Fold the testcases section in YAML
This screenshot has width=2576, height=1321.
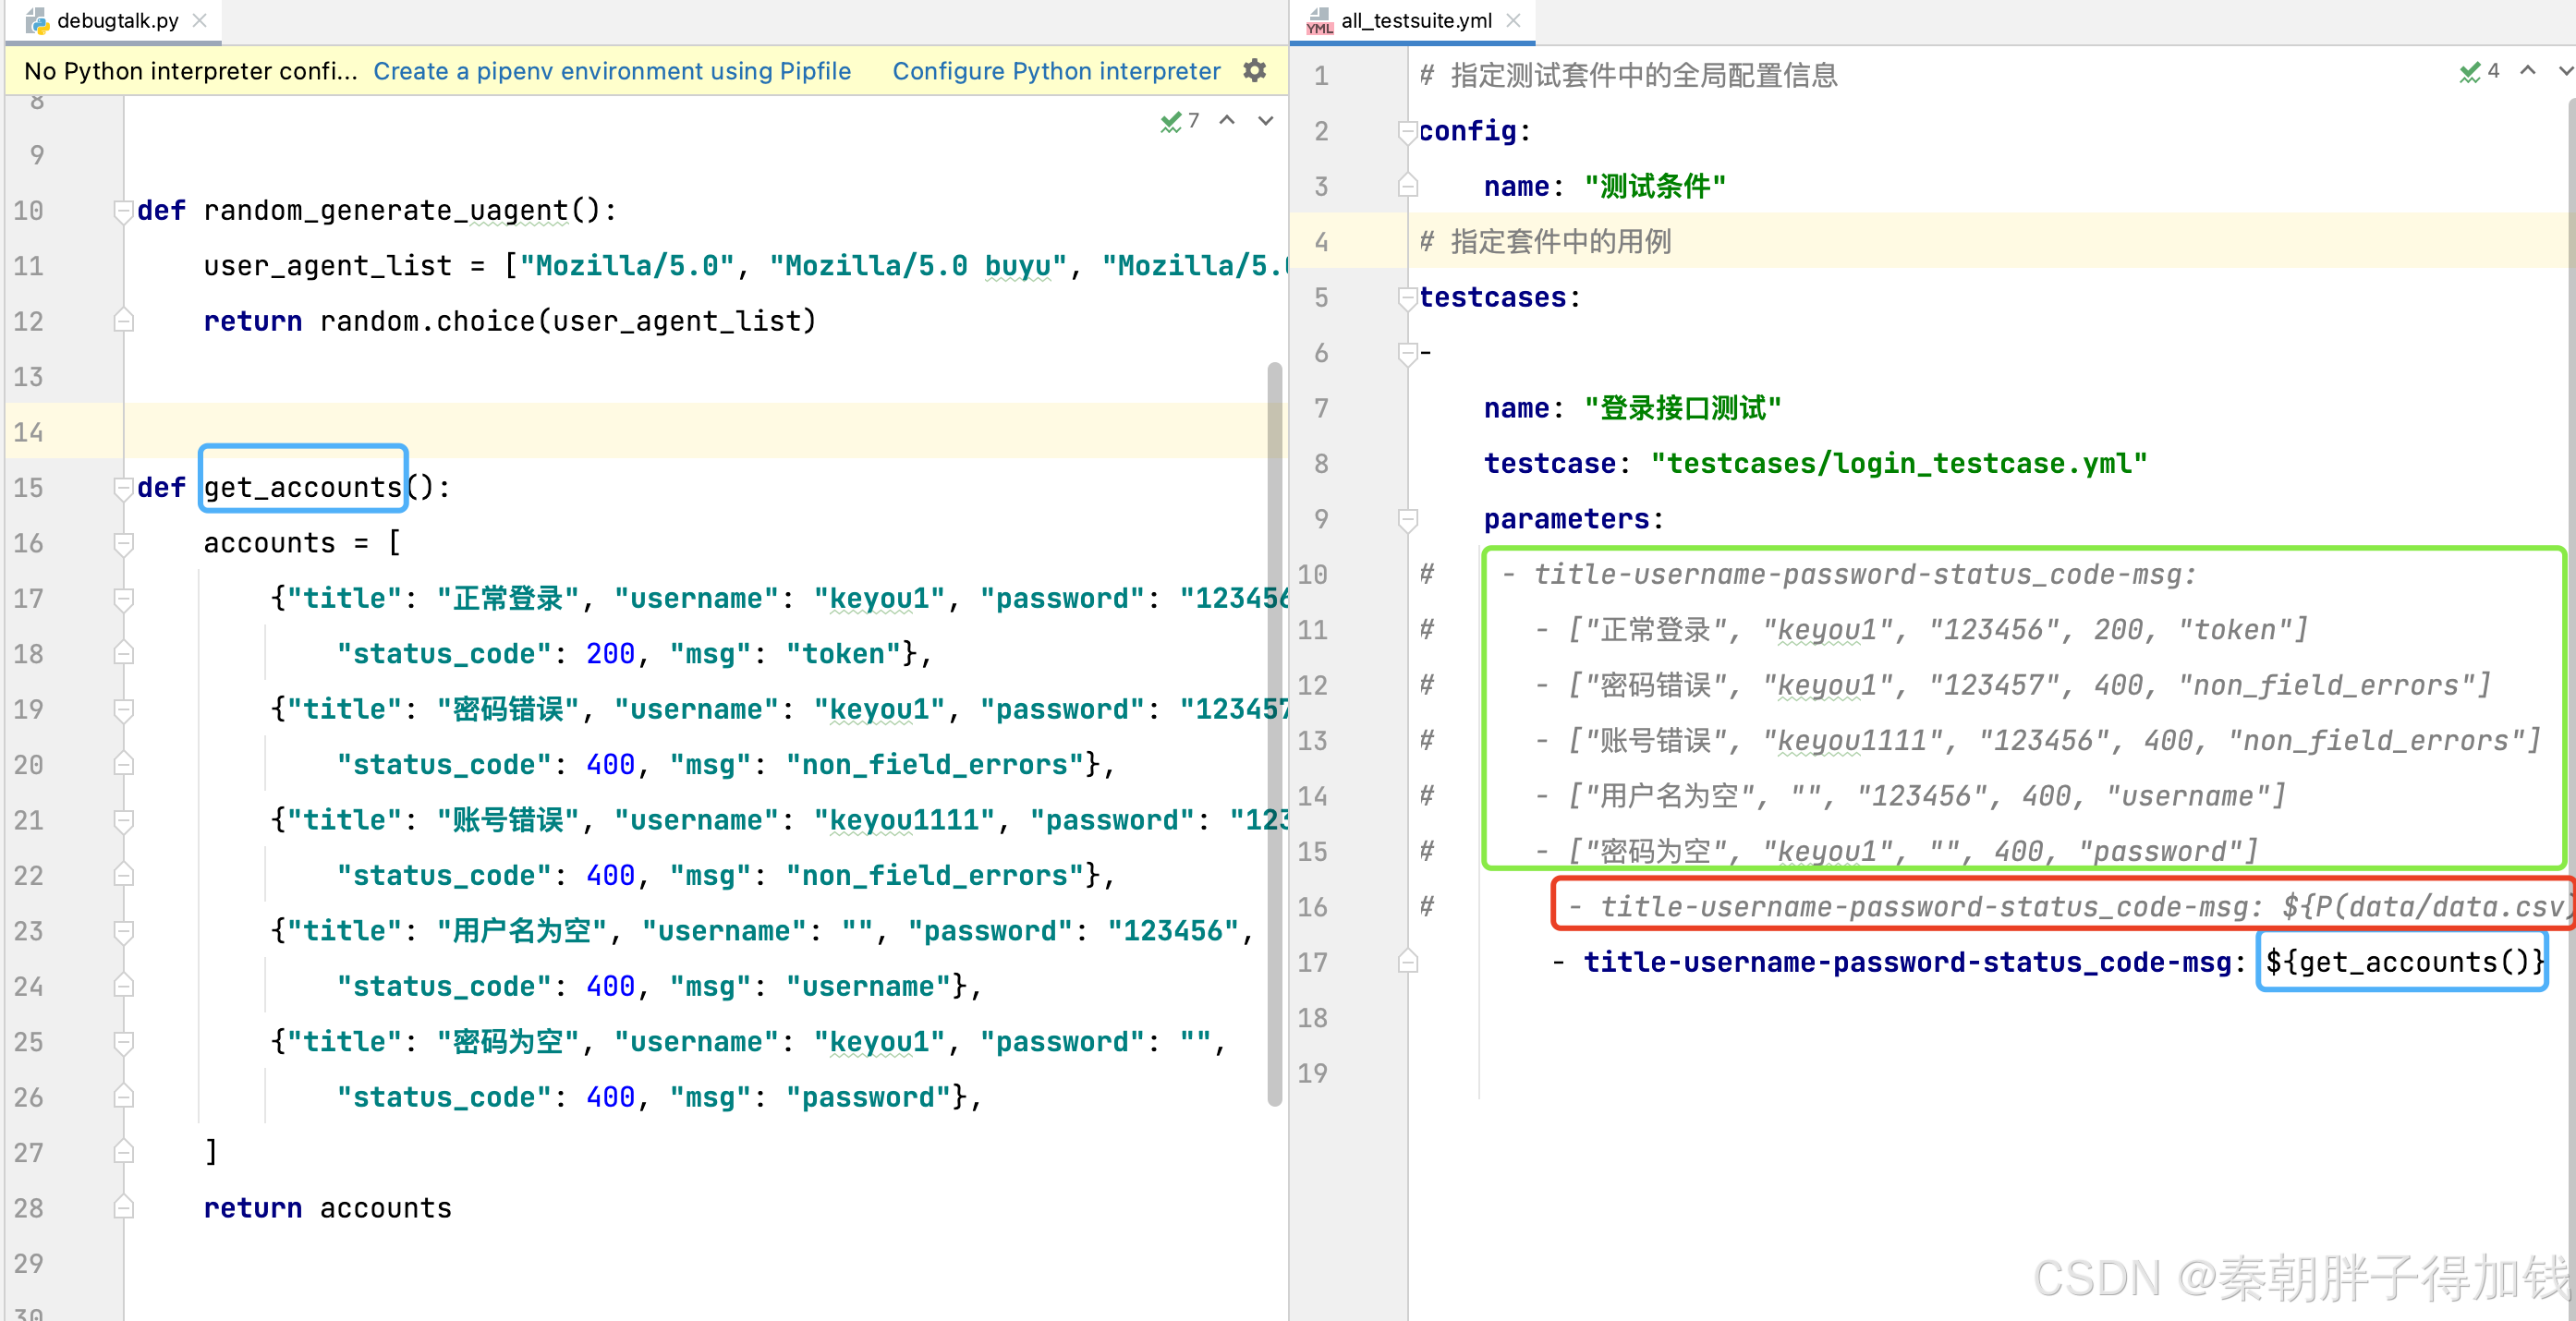tap(1407, 297)
